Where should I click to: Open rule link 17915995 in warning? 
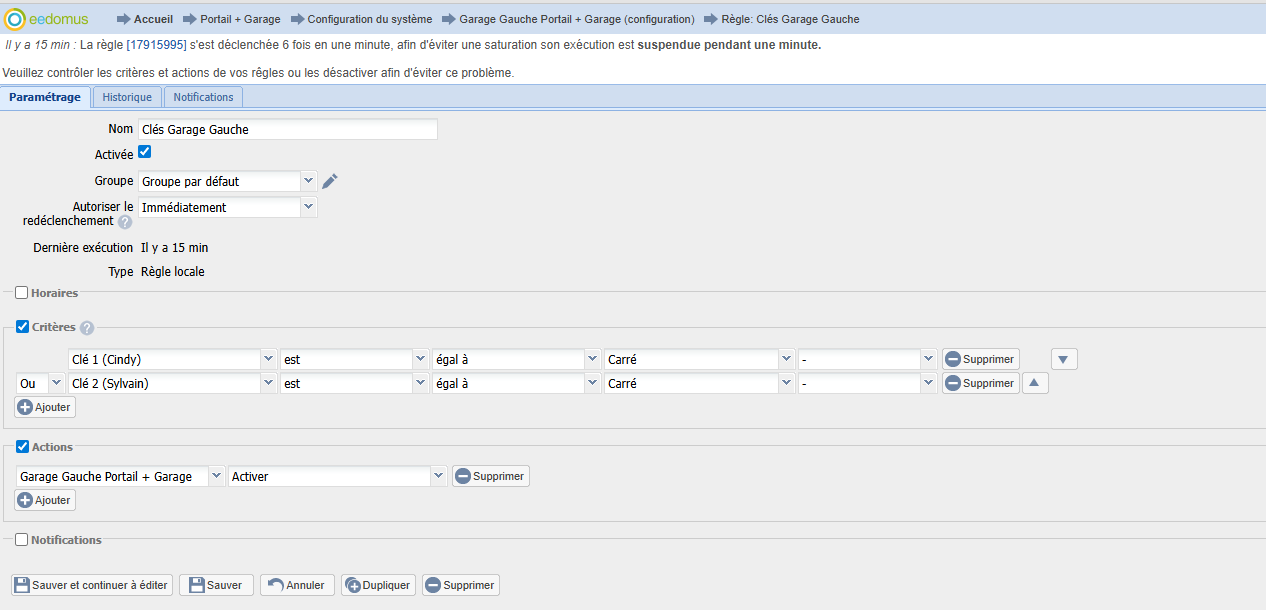click(x=156, y=45)
